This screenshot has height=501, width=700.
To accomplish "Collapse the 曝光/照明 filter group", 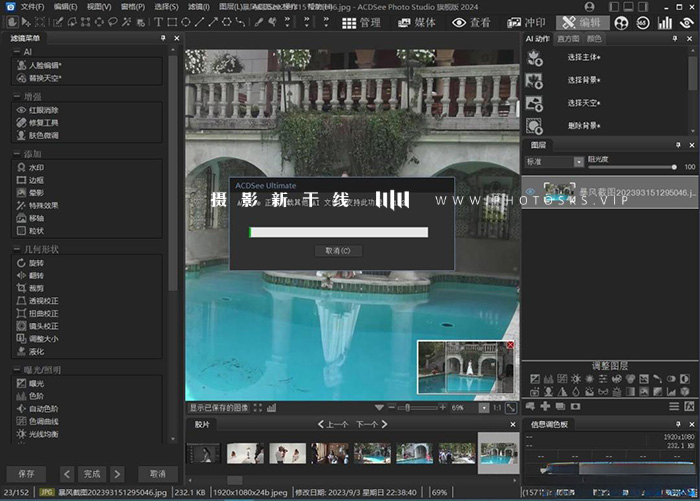I will 17,370.
